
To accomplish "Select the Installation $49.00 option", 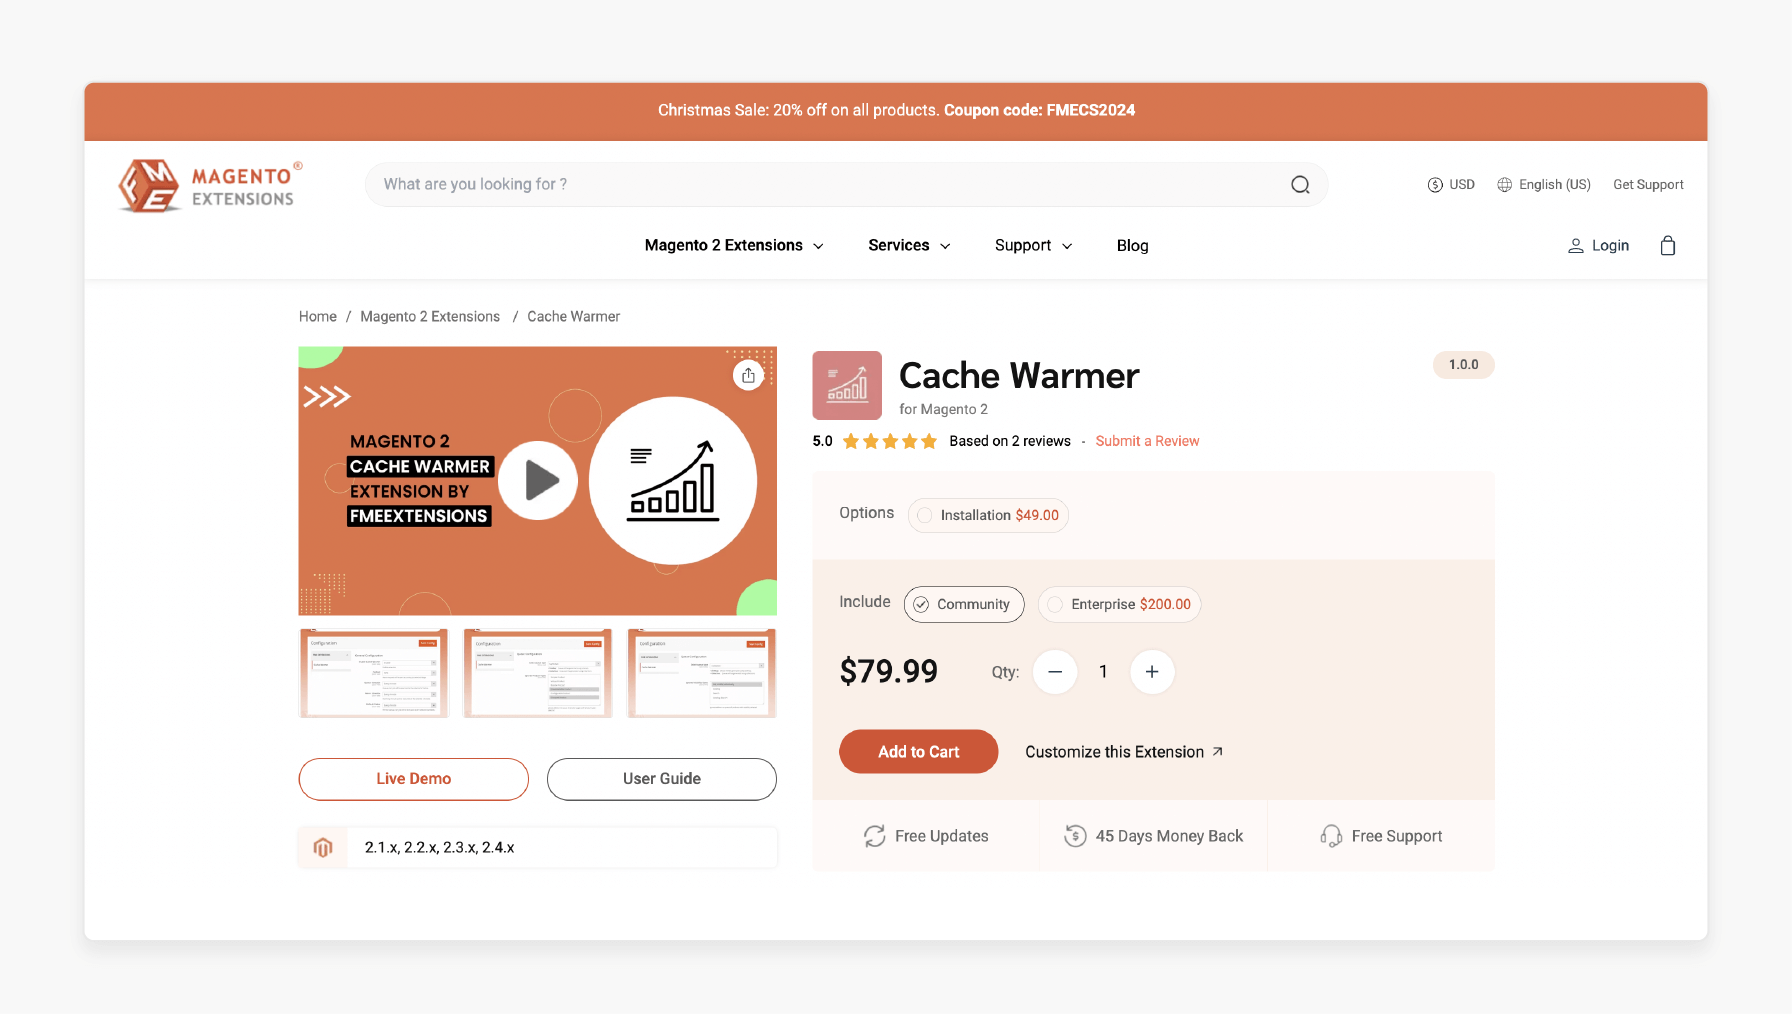I will (x=988, y=515).
